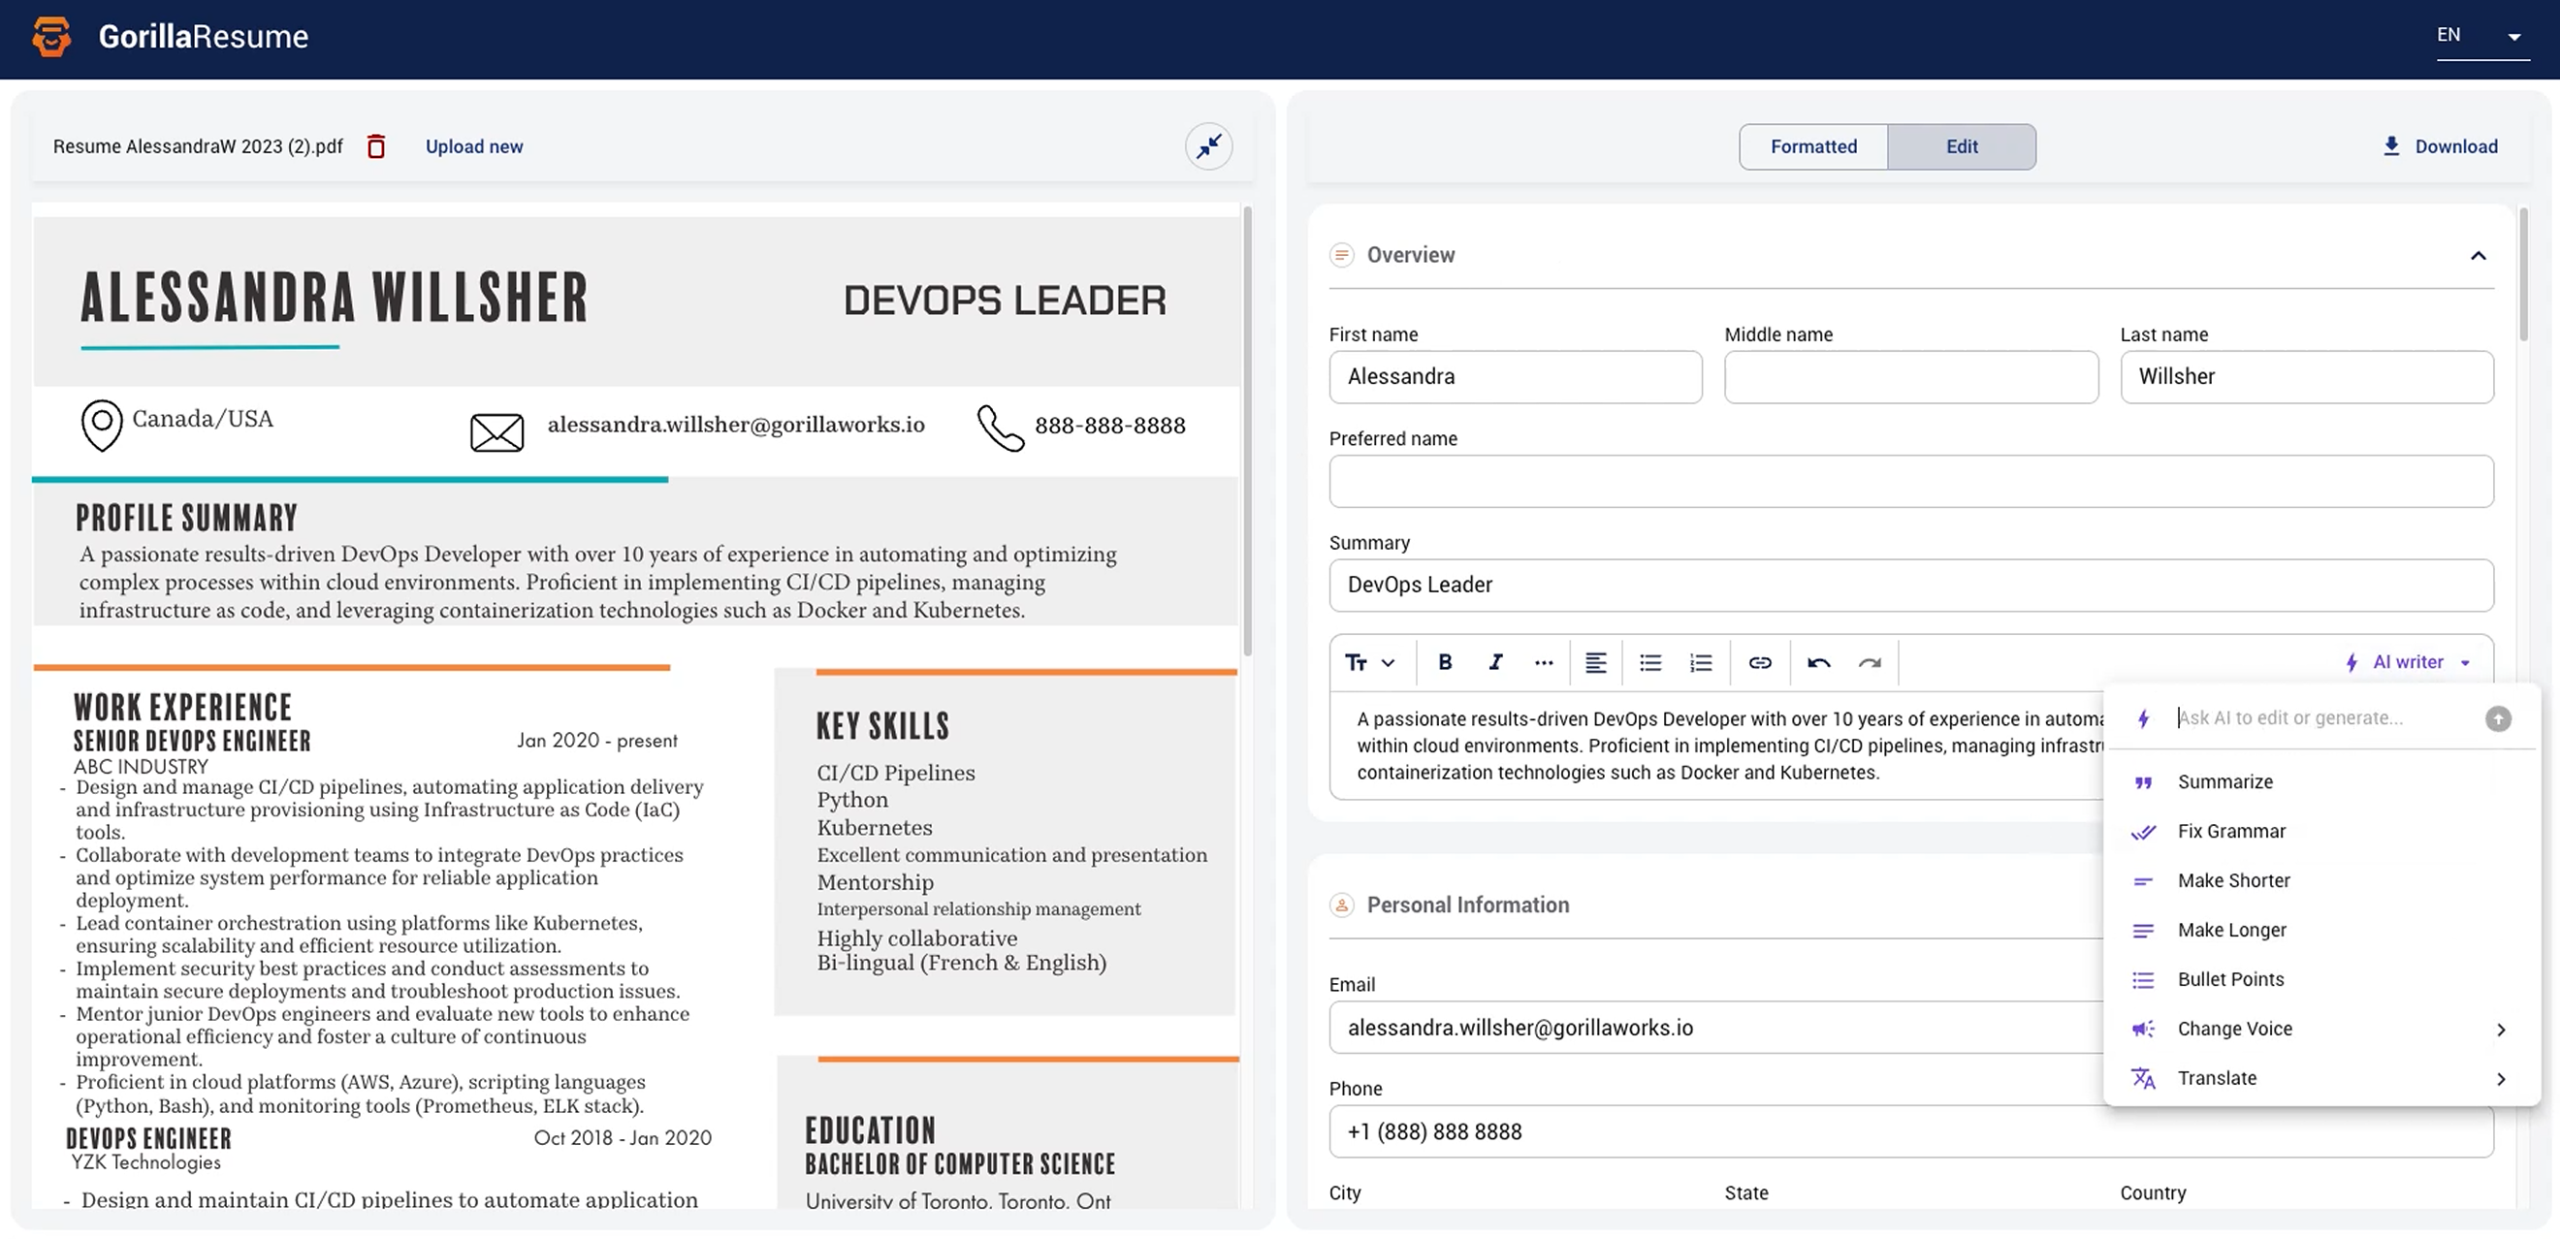Click the redo arrow in editor toolbar
This screenshot has height=1239, width=2560.
coord(1869,662)
